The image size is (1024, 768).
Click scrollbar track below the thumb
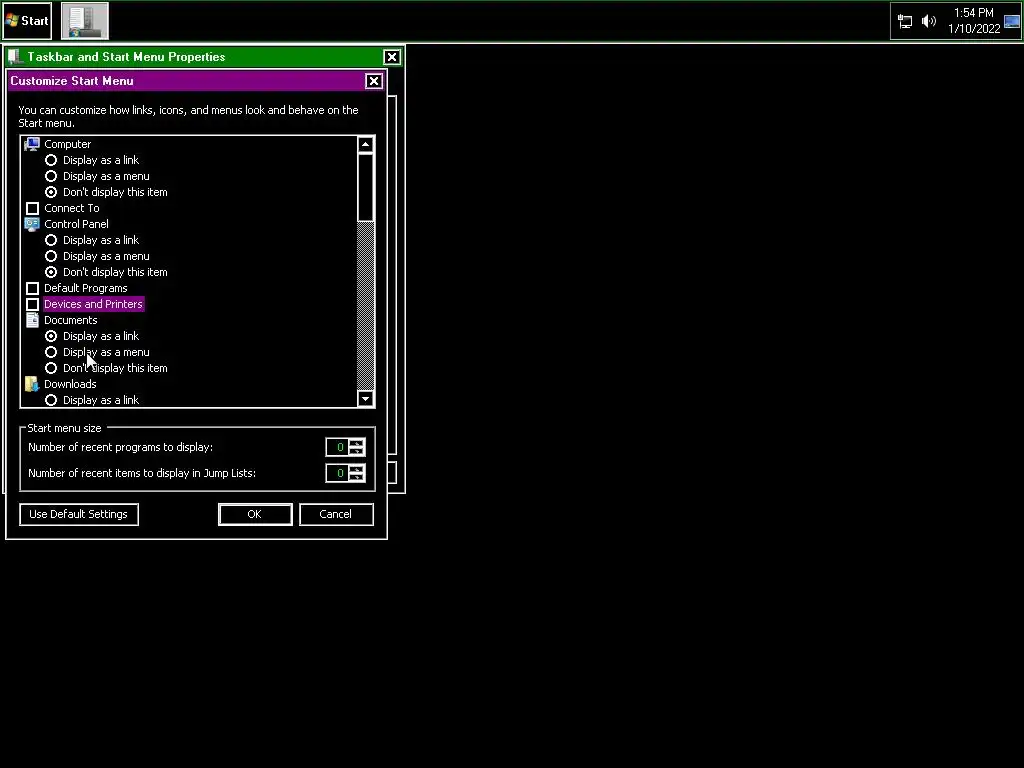[x=366, y=306]
